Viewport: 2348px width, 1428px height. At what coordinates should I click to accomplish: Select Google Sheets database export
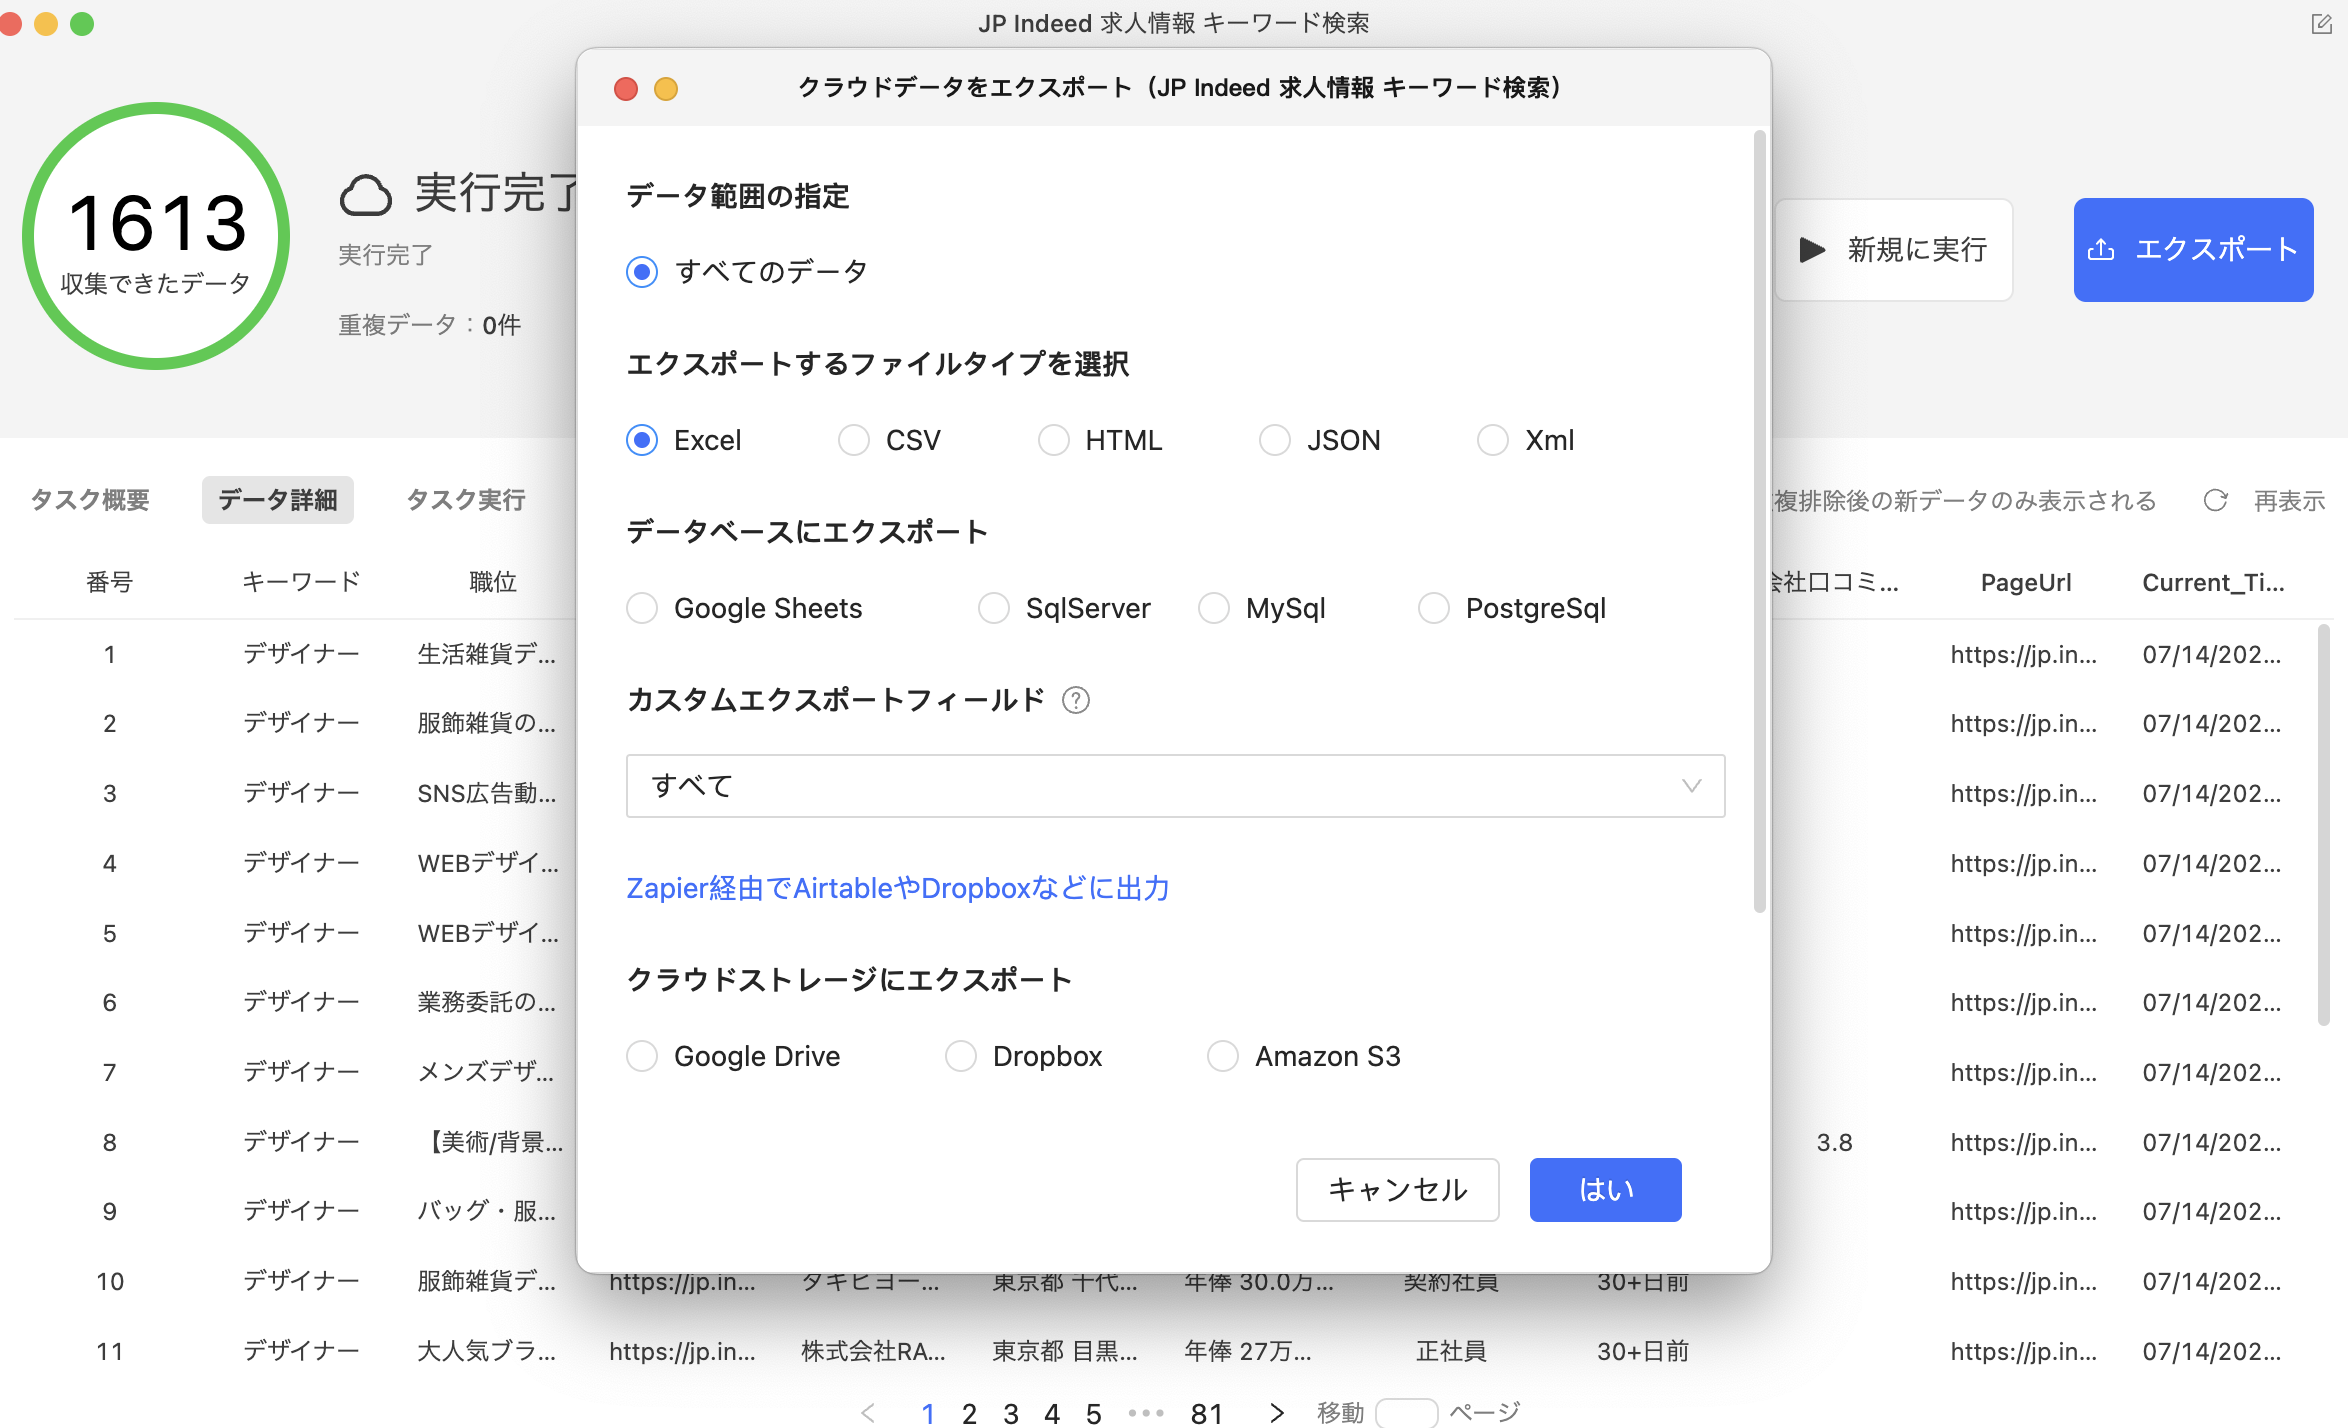point(642,608)
